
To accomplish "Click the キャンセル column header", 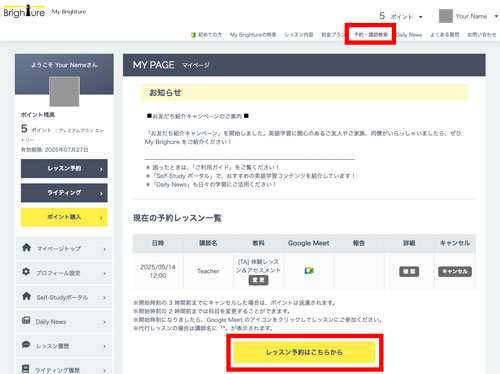I will (455, 243).
